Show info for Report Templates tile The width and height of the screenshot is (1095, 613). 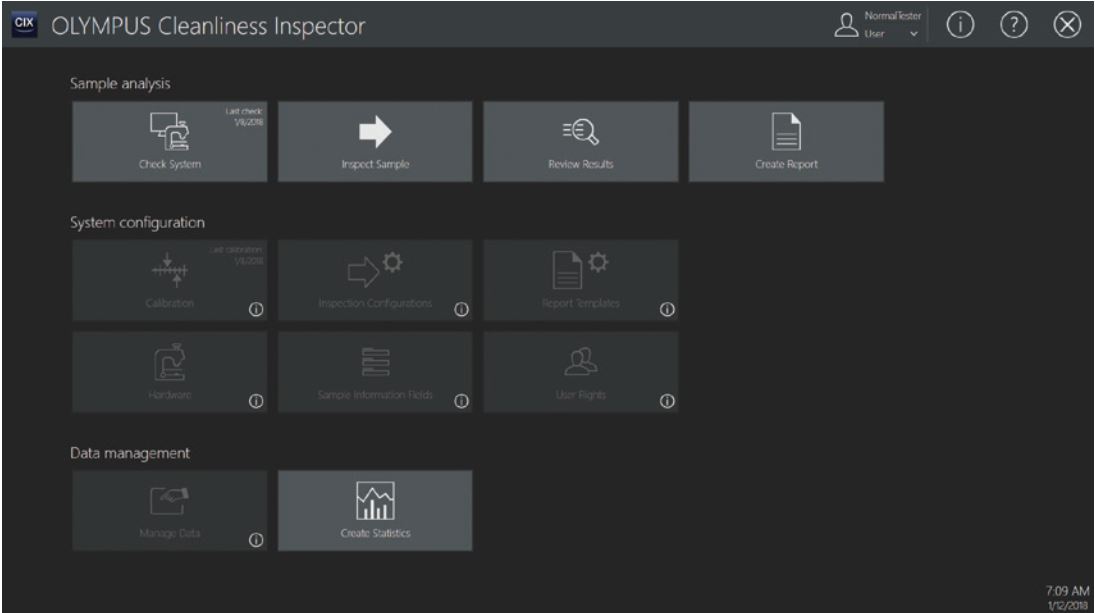(667, 309)
